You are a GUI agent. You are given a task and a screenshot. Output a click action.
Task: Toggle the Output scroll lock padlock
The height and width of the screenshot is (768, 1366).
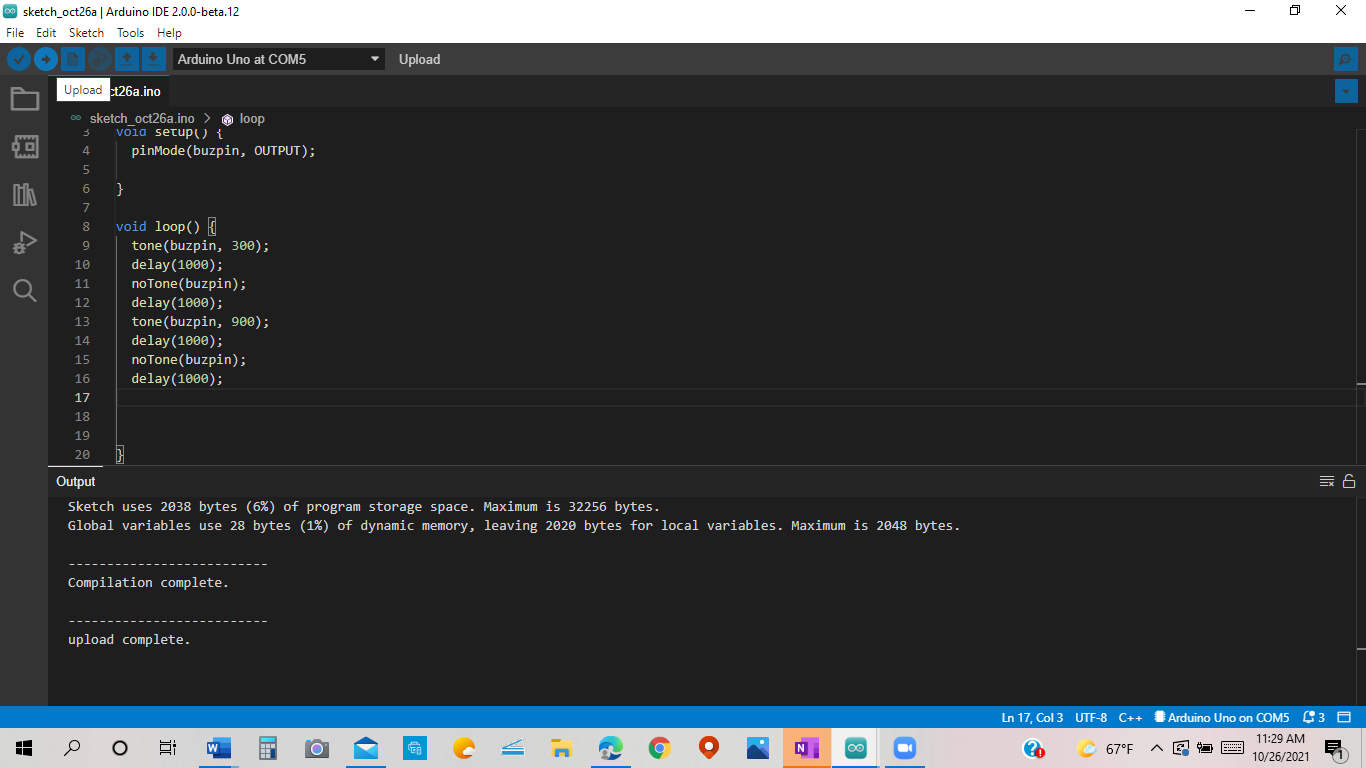1349,481
